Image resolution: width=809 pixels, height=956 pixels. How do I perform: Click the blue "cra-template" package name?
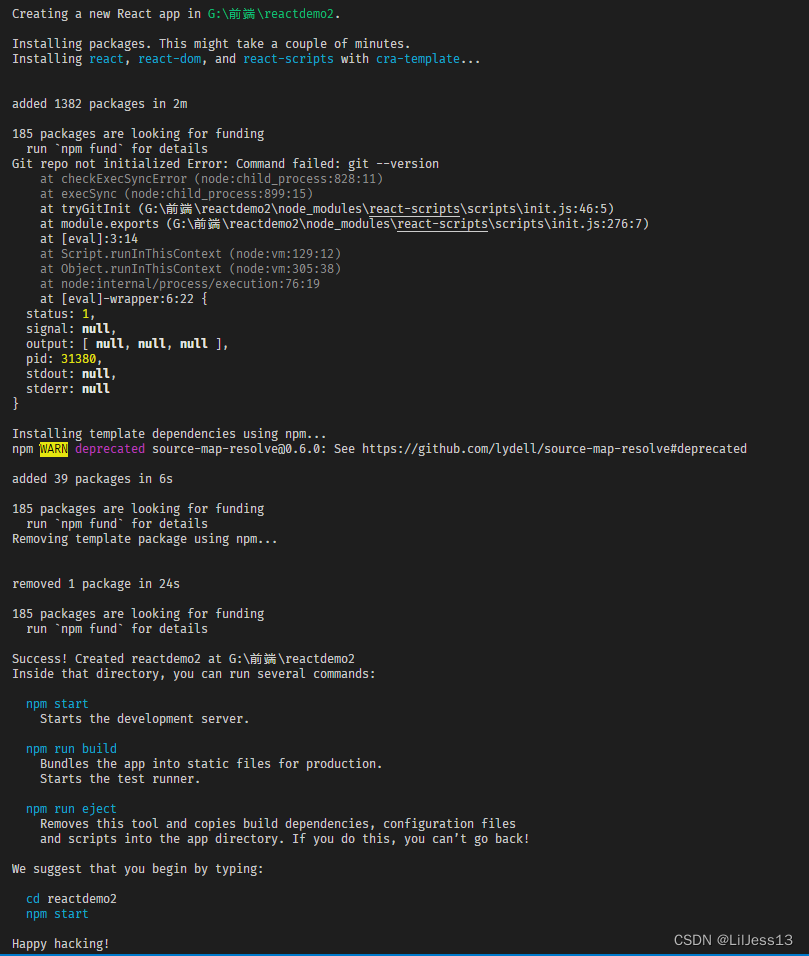pos(421,59)
